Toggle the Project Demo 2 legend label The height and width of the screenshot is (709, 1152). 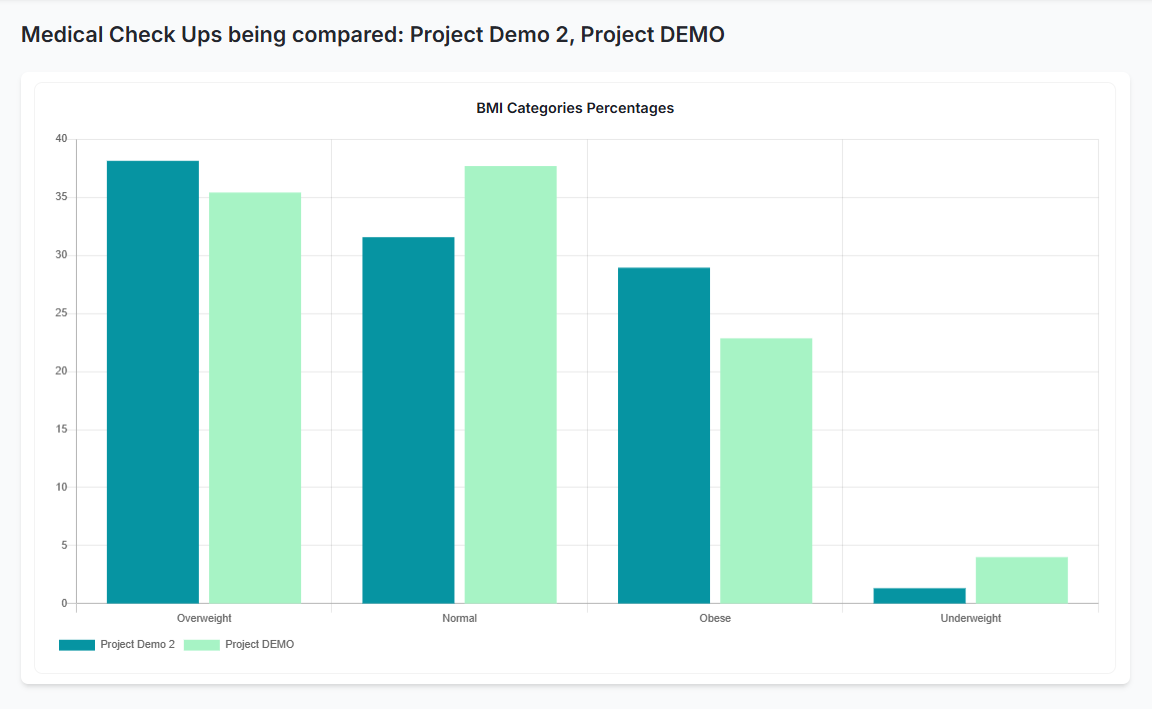[x=137, y=645]
